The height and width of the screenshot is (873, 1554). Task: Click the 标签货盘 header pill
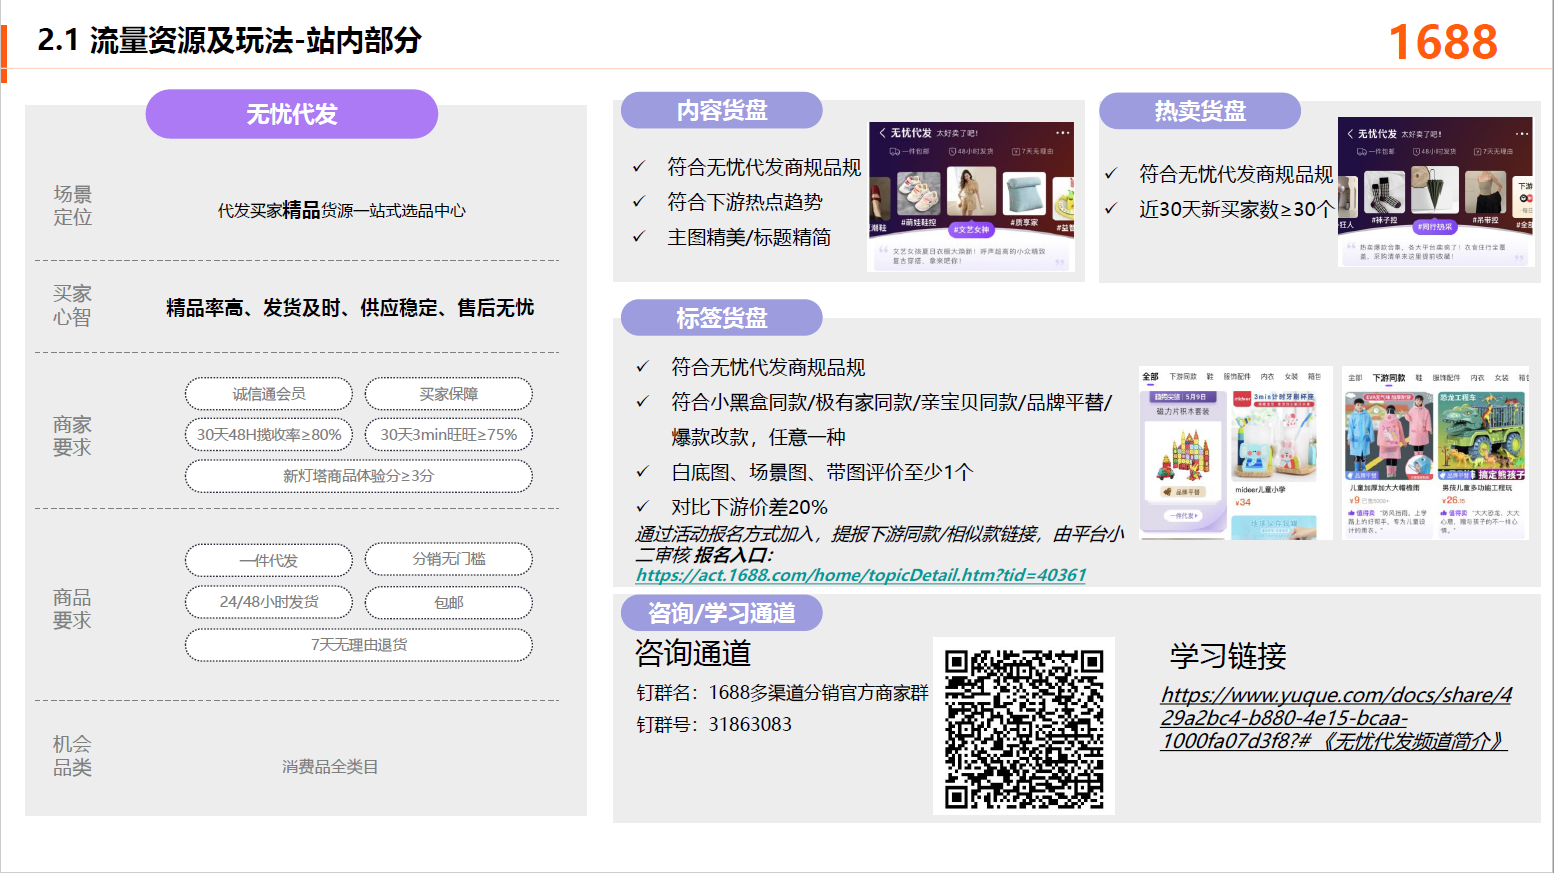(722, 318)
